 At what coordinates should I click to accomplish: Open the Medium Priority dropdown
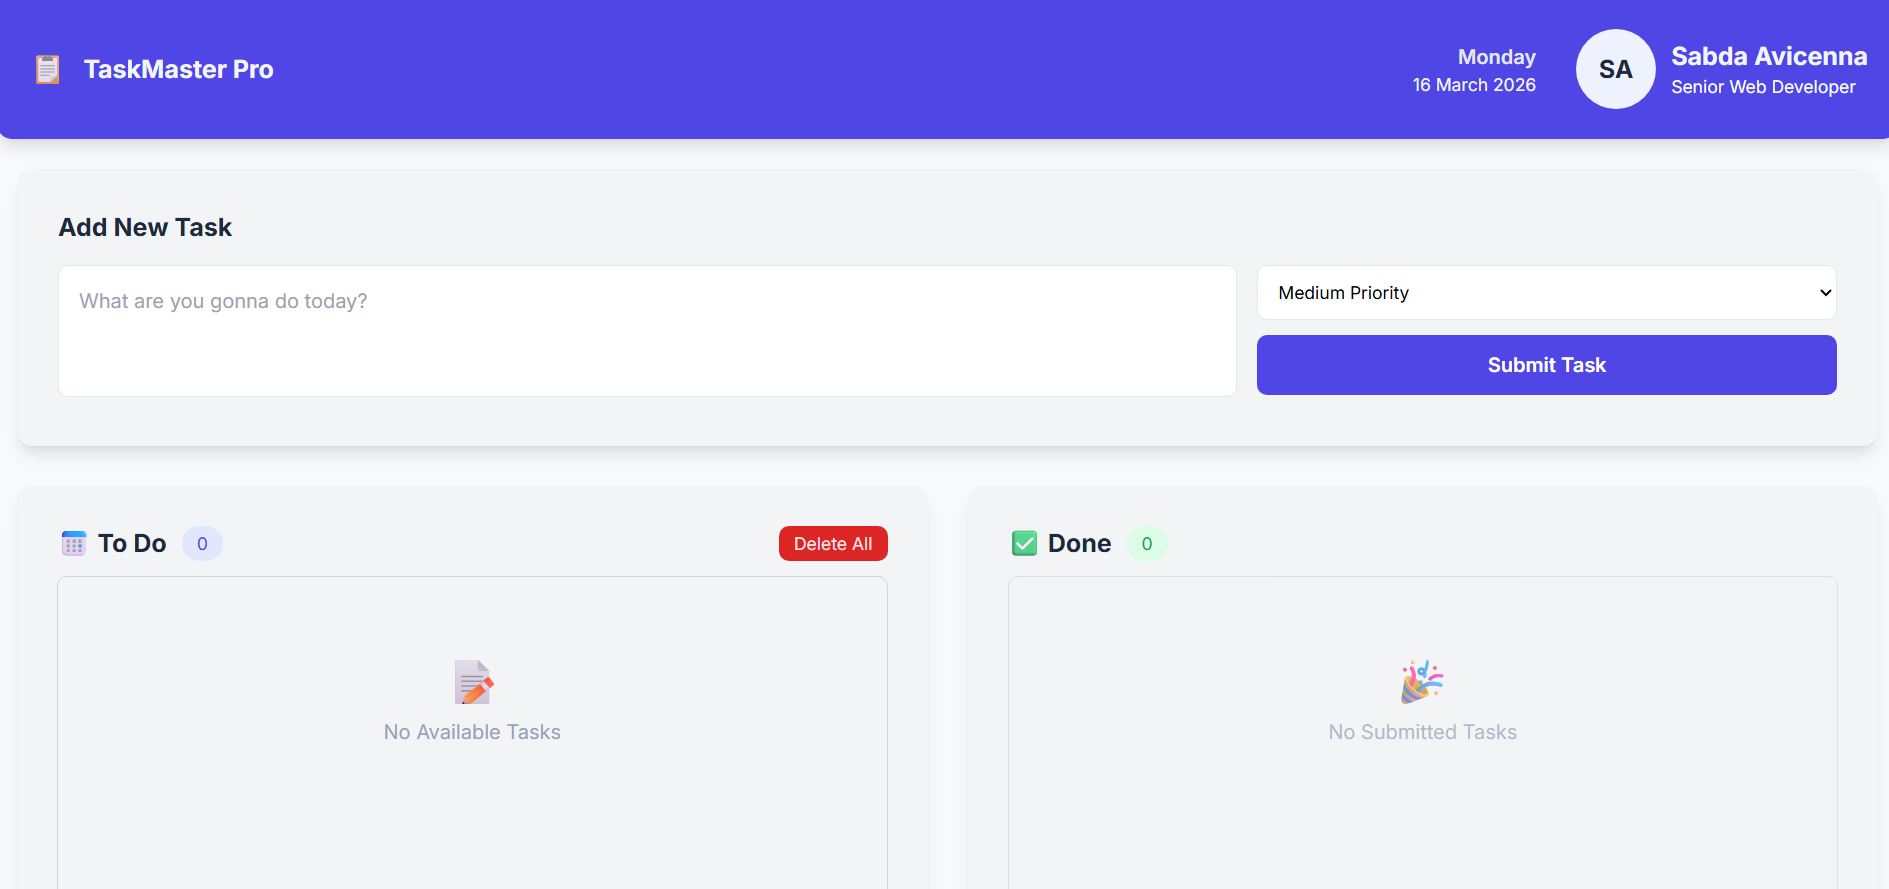(1546, 293)
